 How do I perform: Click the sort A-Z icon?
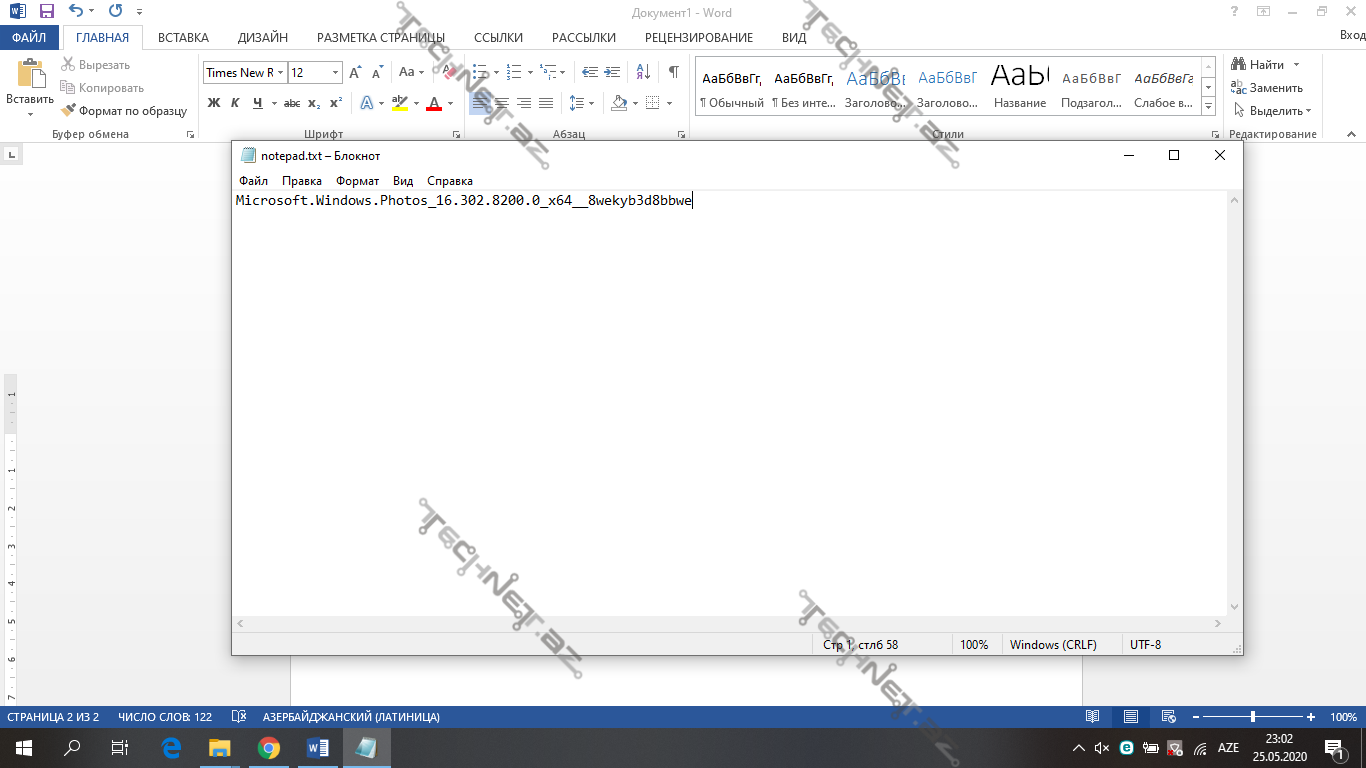pyautogui.click(x=643, y=72)
